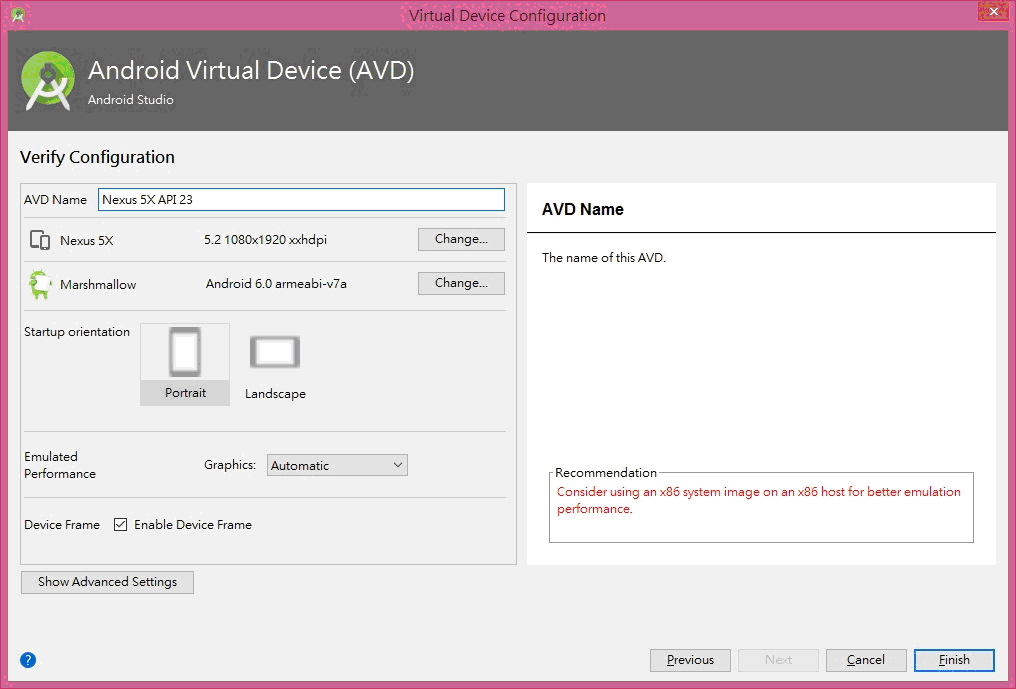Click the '5.2 1080x1920 xxhdpi' text

(x=265, y=240)
